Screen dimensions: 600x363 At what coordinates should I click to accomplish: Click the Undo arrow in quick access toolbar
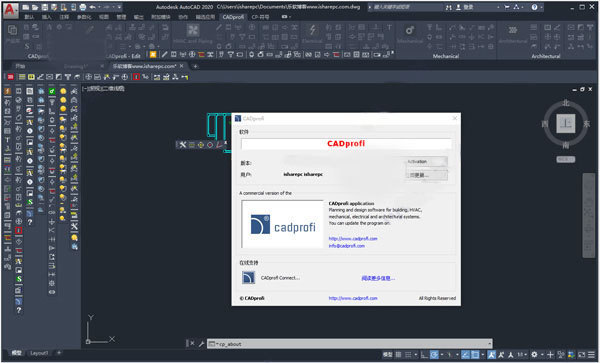tap(93, 7)
